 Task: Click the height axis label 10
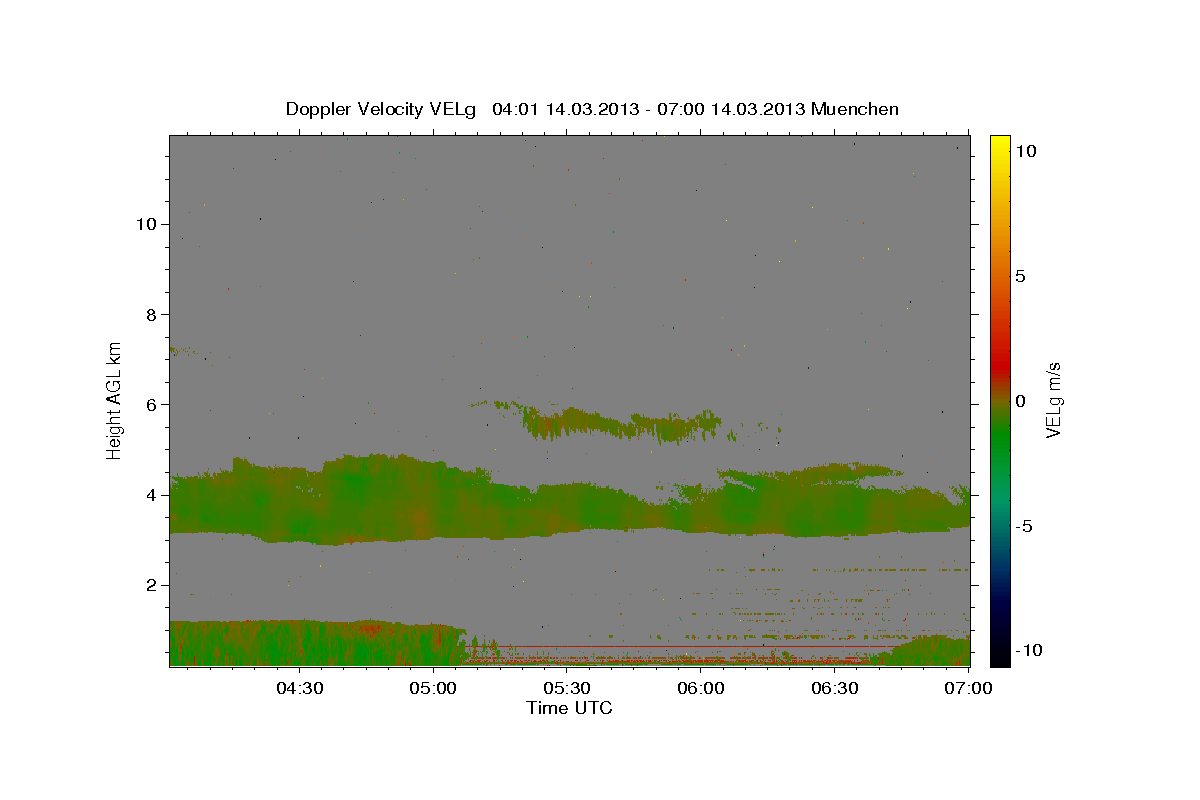pos(145,224)
